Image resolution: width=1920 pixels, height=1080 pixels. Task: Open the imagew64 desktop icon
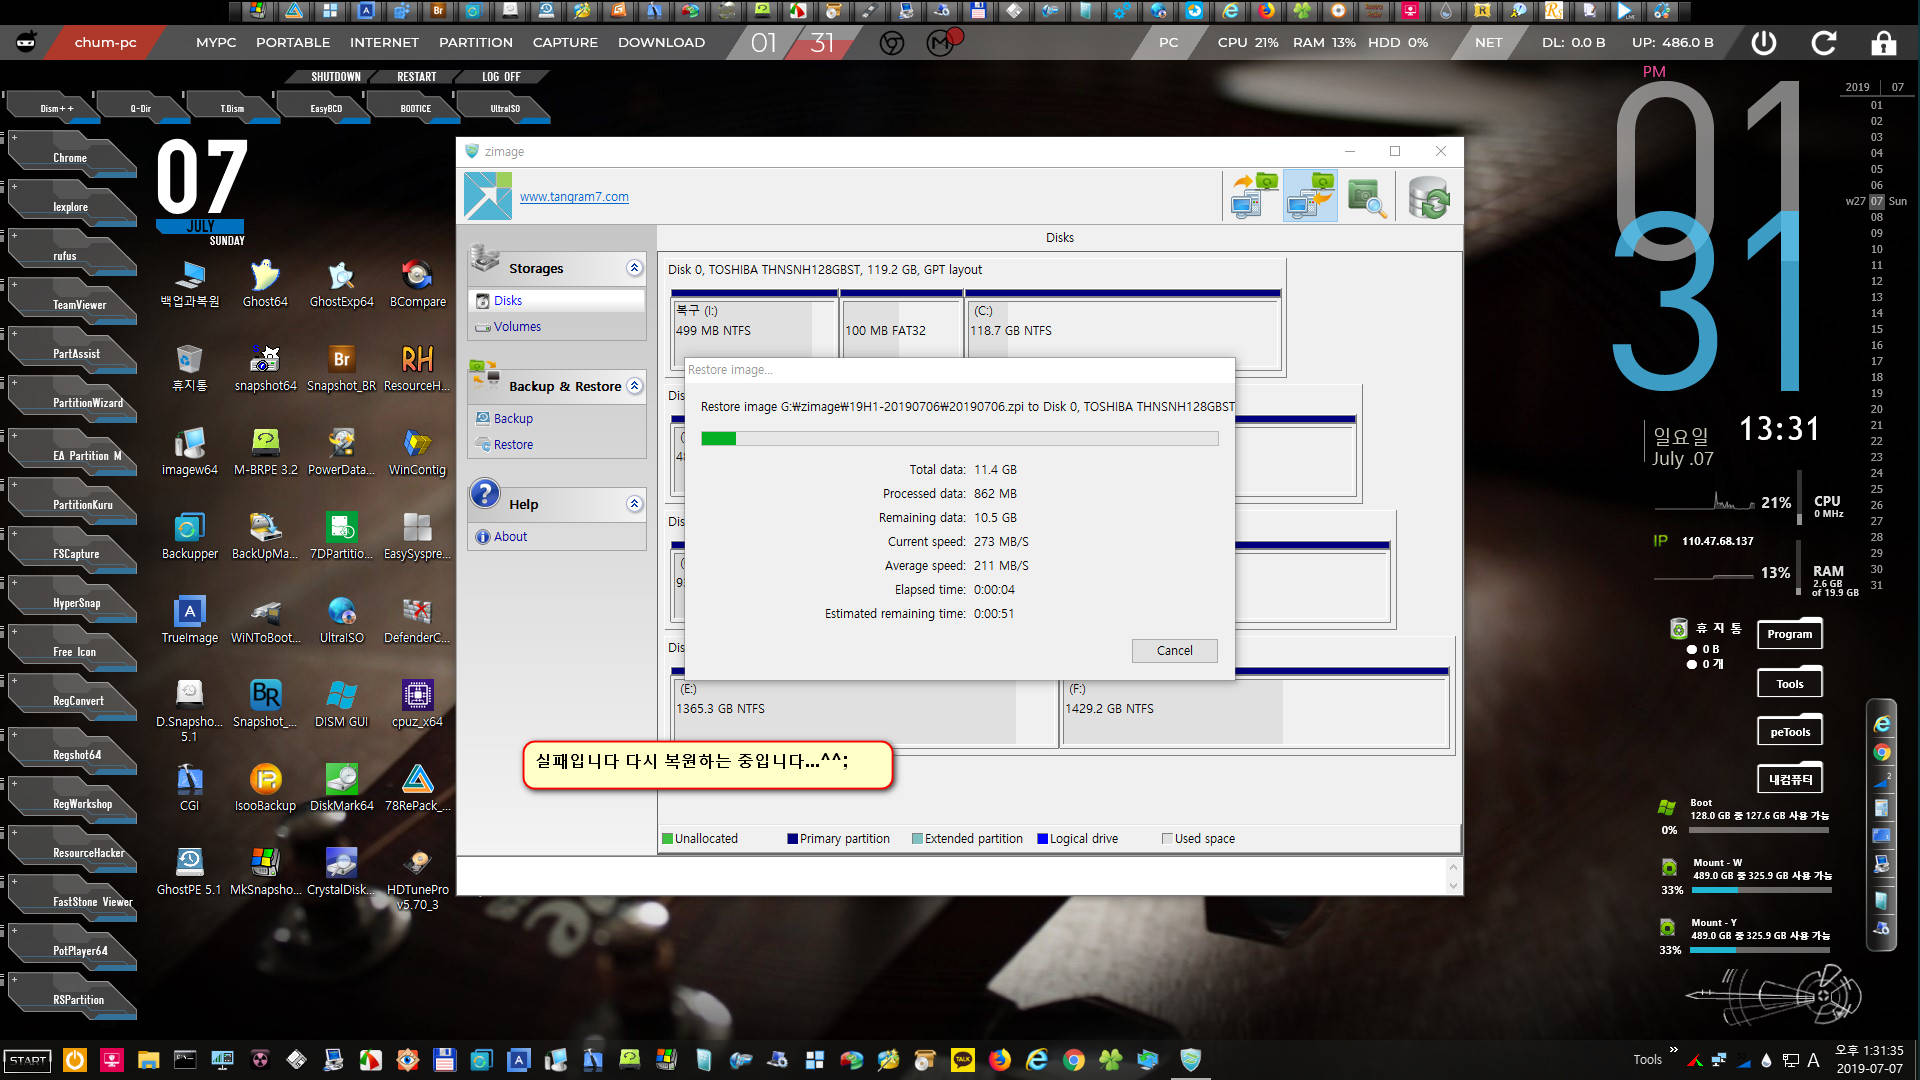189,452
